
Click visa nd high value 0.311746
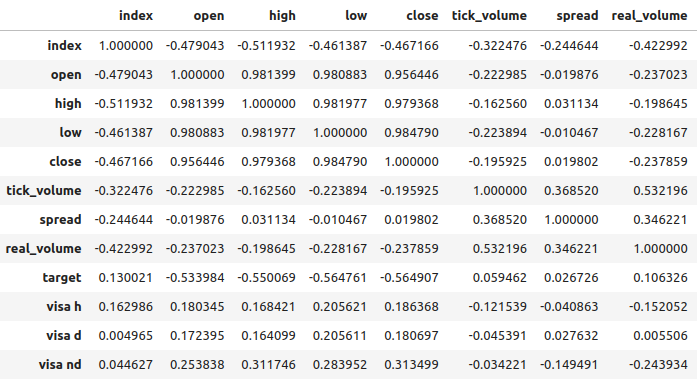click(x=268, y=365)
